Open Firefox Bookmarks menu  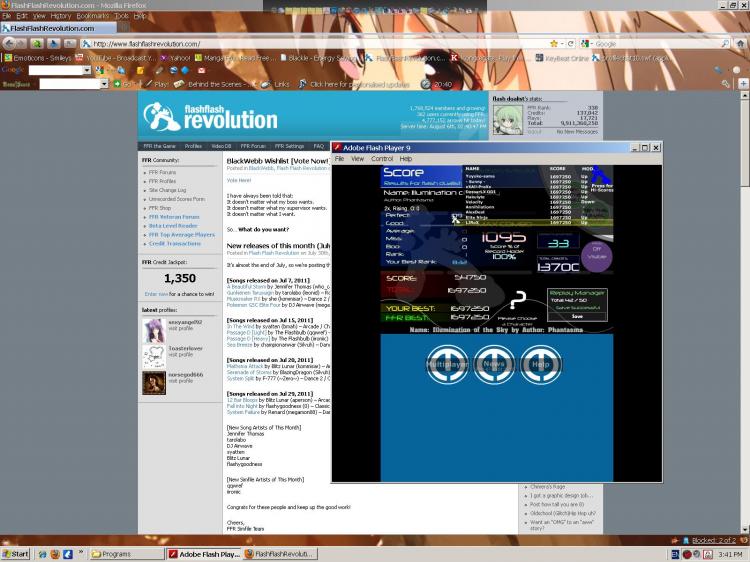point(92,16)
